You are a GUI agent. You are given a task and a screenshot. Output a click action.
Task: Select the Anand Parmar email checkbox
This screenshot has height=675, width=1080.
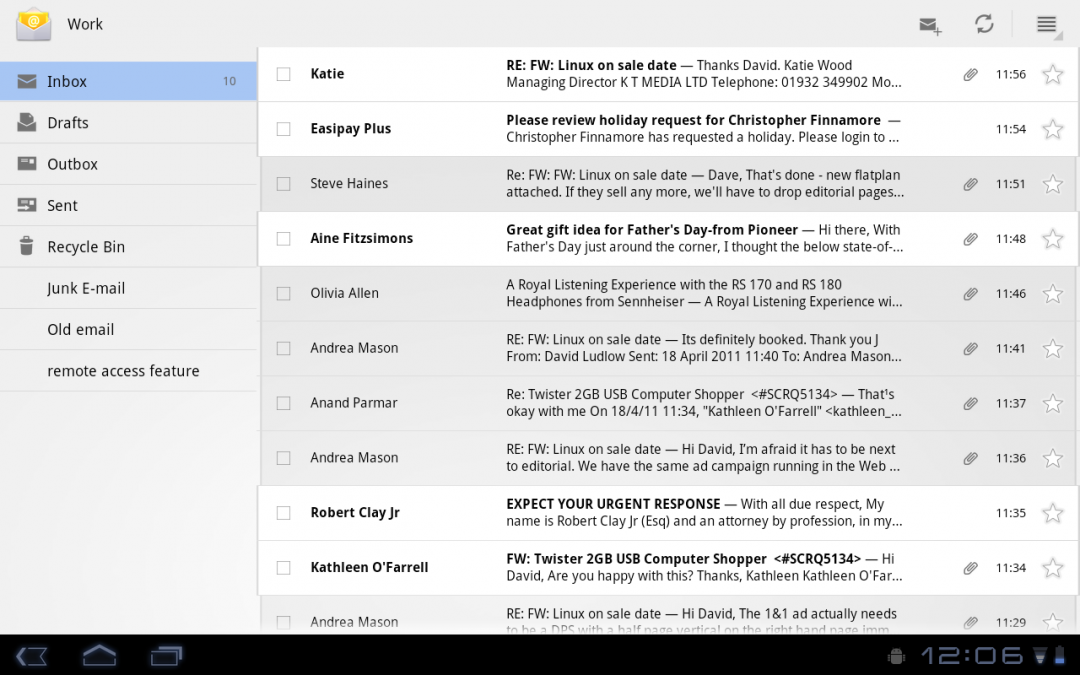(283, 403)
